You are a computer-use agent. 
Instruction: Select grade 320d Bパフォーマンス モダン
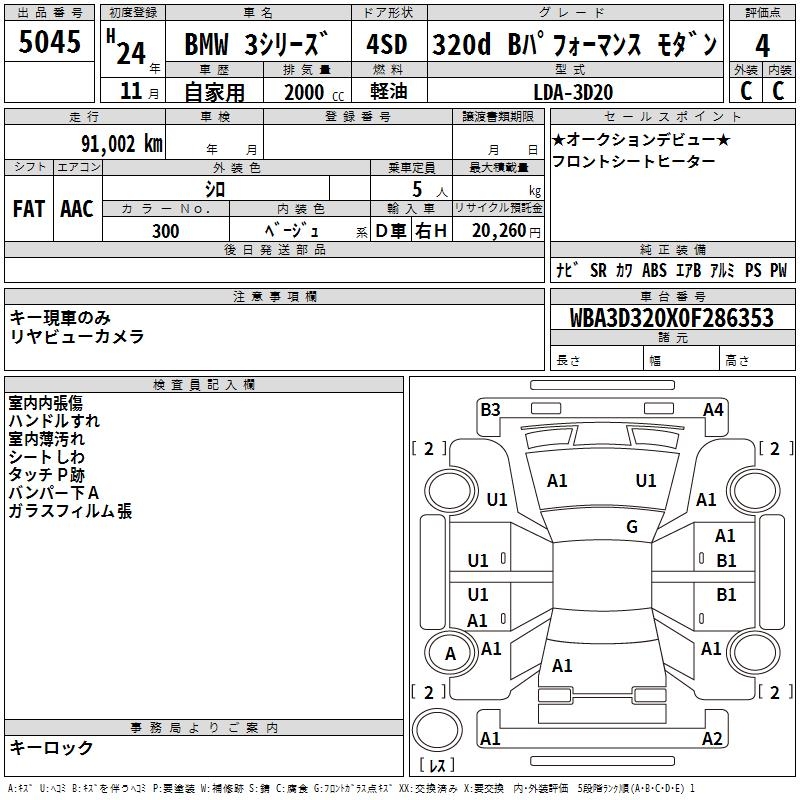574,43
